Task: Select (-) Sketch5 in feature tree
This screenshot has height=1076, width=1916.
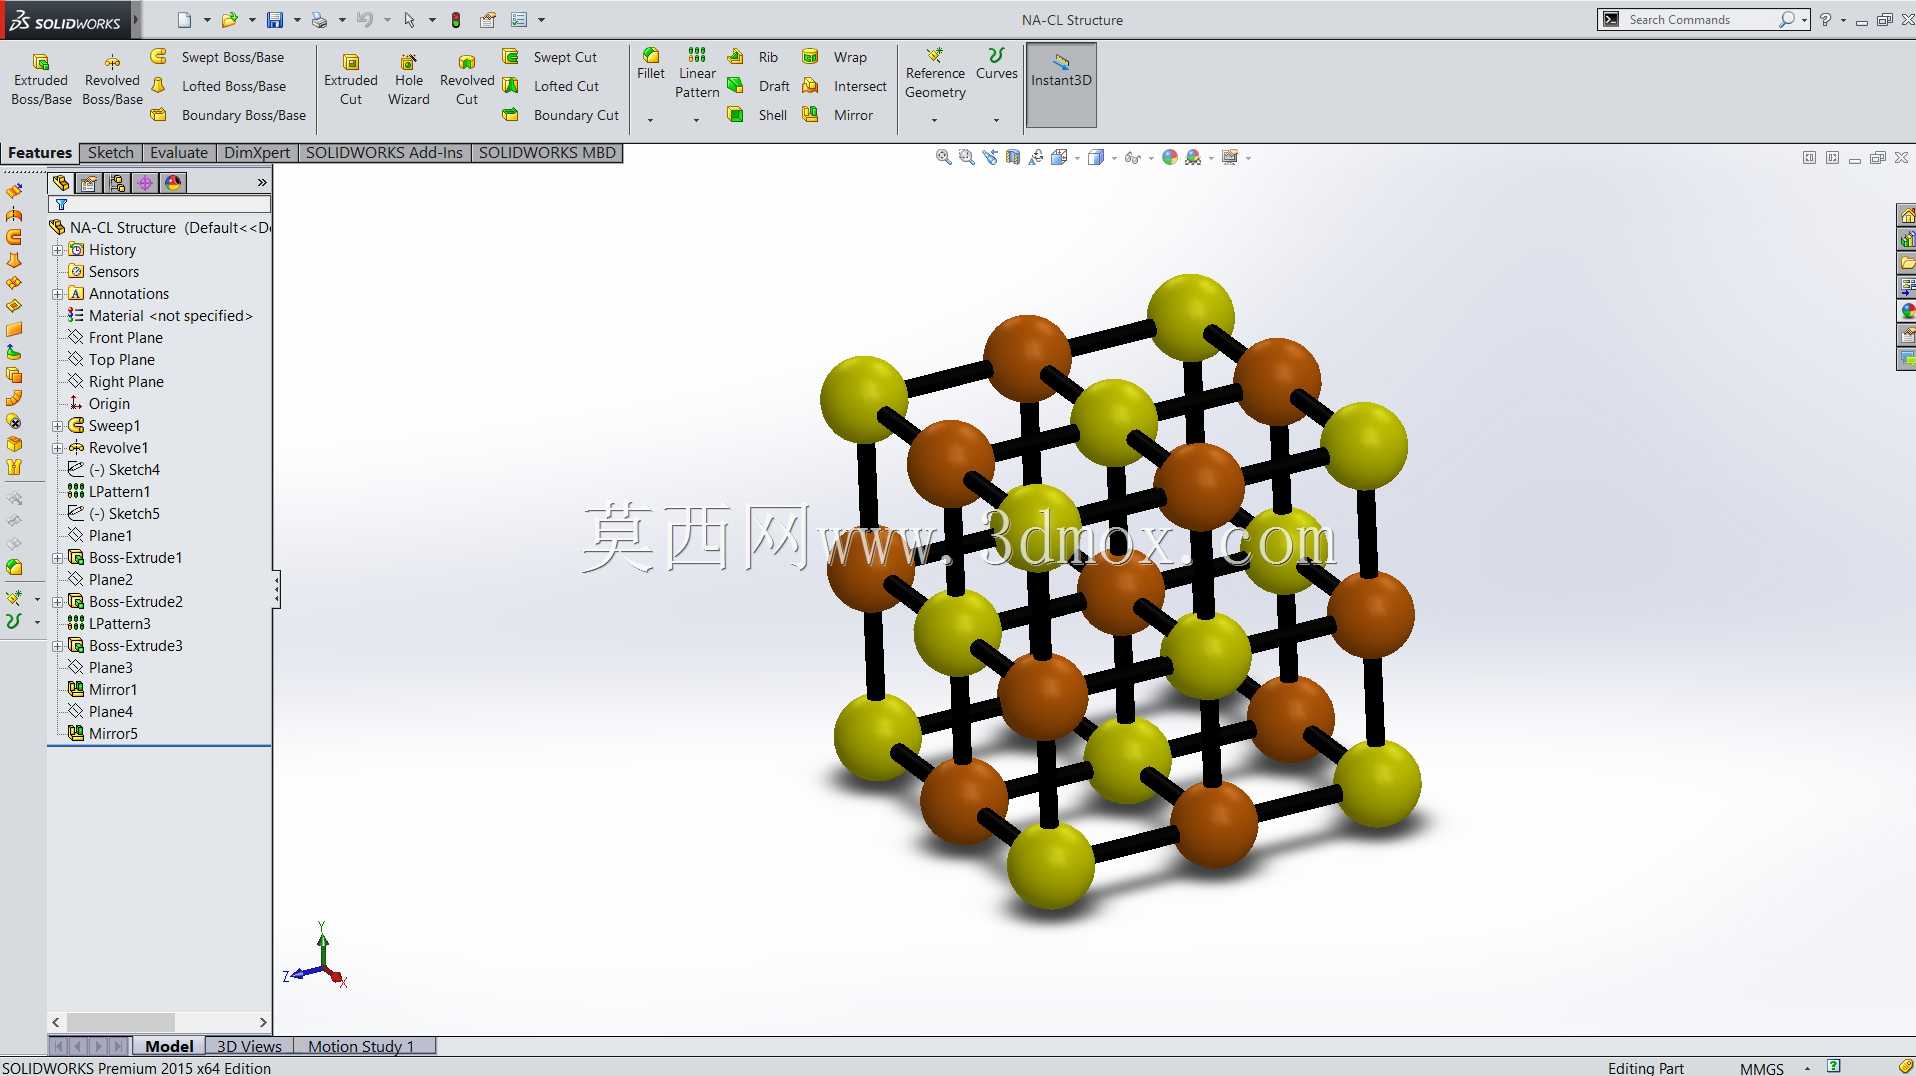Action: pyautogui.click(x=114, y=514)
